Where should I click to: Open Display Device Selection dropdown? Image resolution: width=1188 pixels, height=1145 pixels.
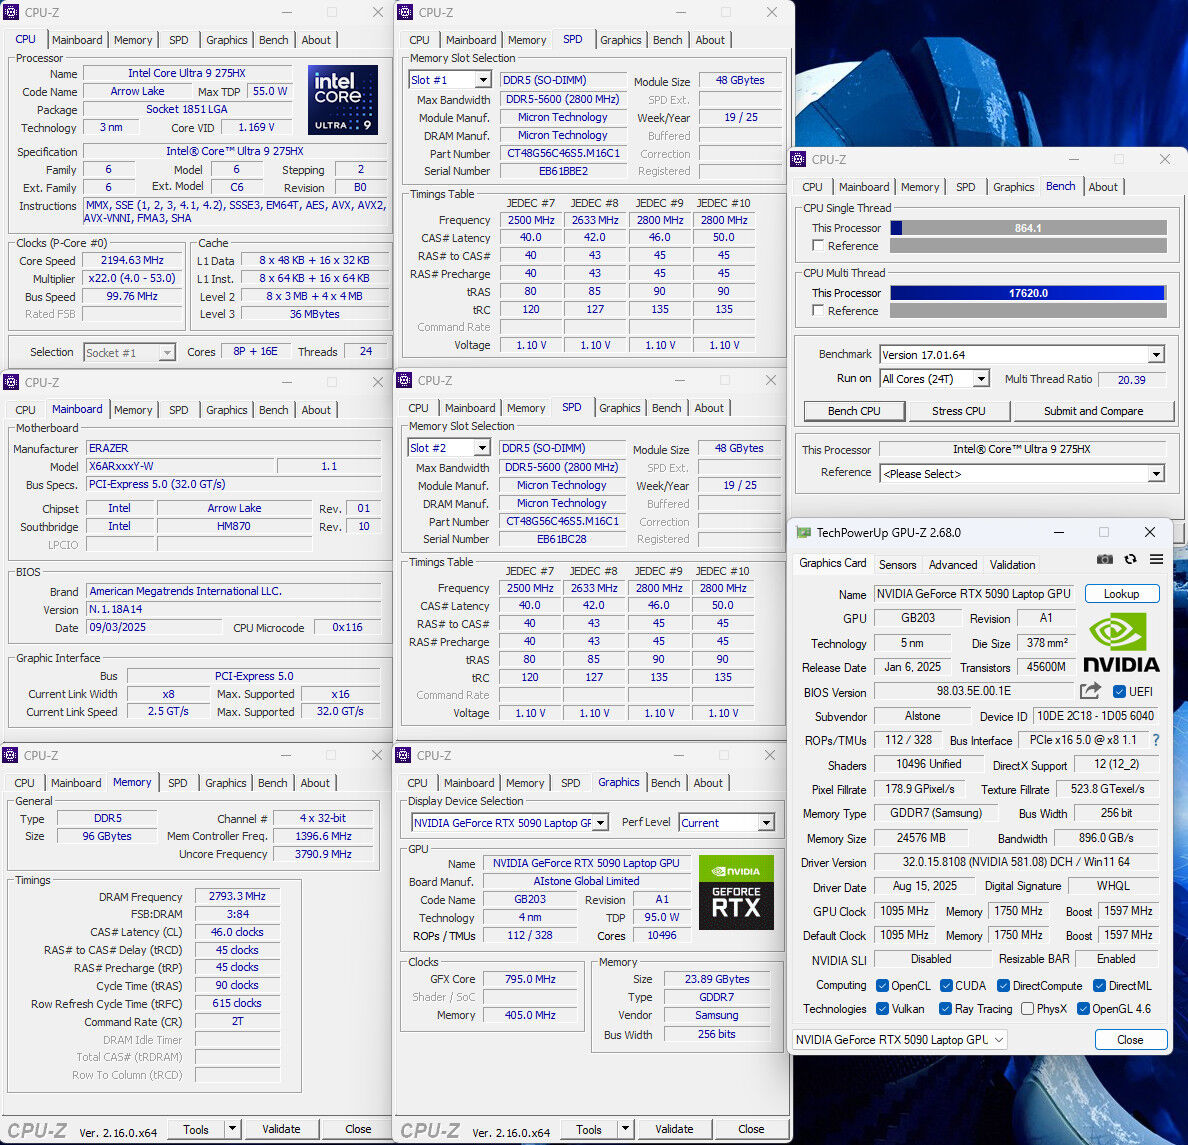point(601,823)
